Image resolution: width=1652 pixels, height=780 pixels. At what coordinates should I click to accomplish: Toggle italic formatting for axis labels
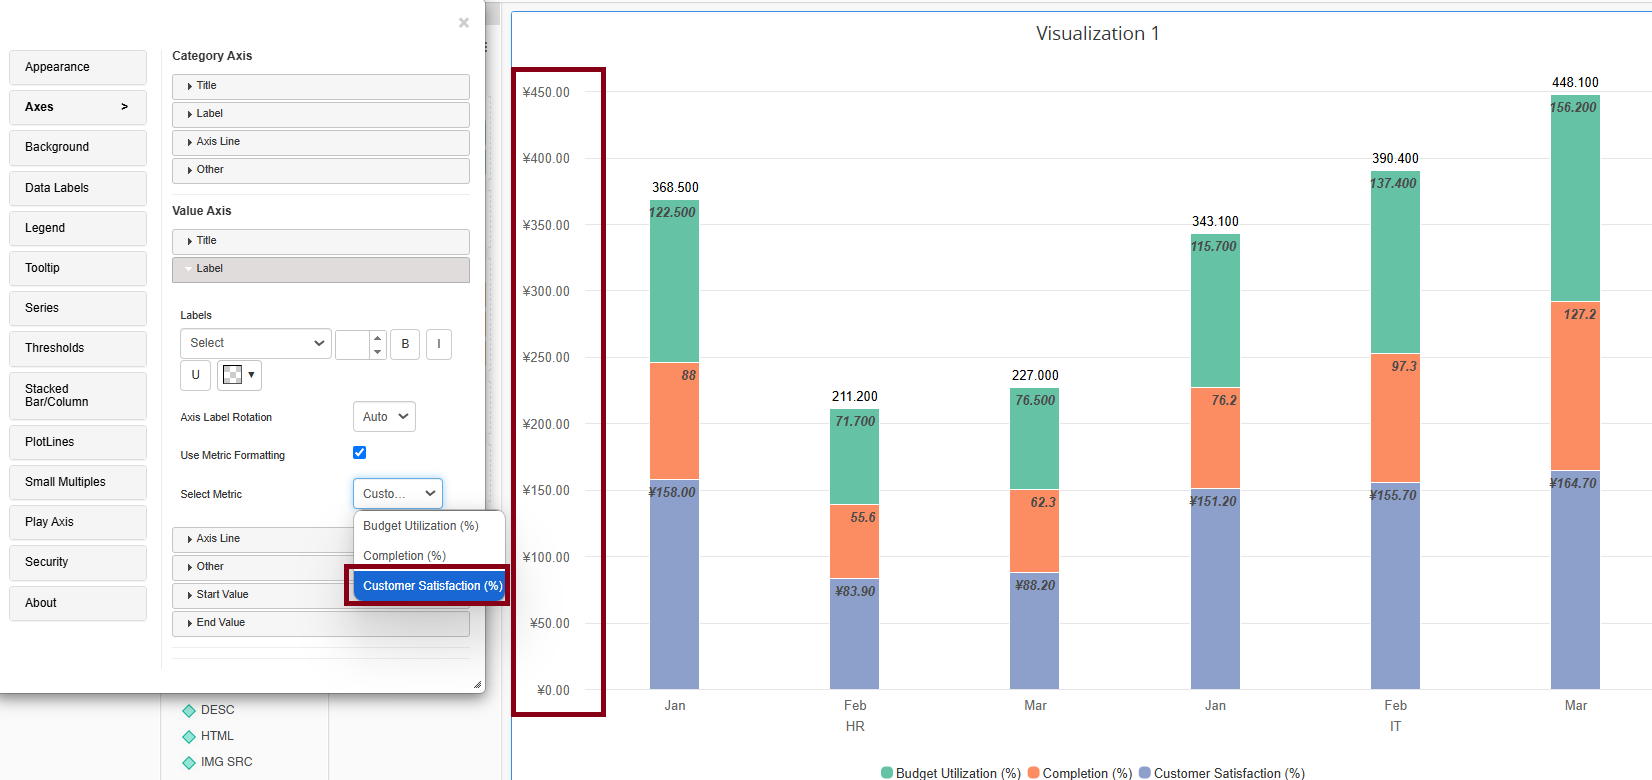click(438, 344)
